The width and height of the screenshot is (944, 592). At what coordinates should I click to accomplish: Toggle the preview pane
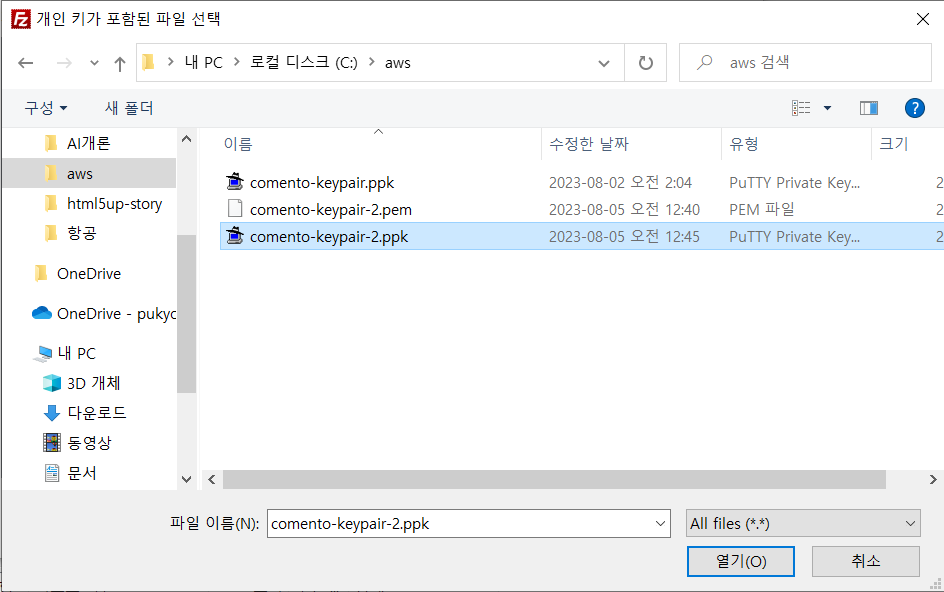coord(869,108)
